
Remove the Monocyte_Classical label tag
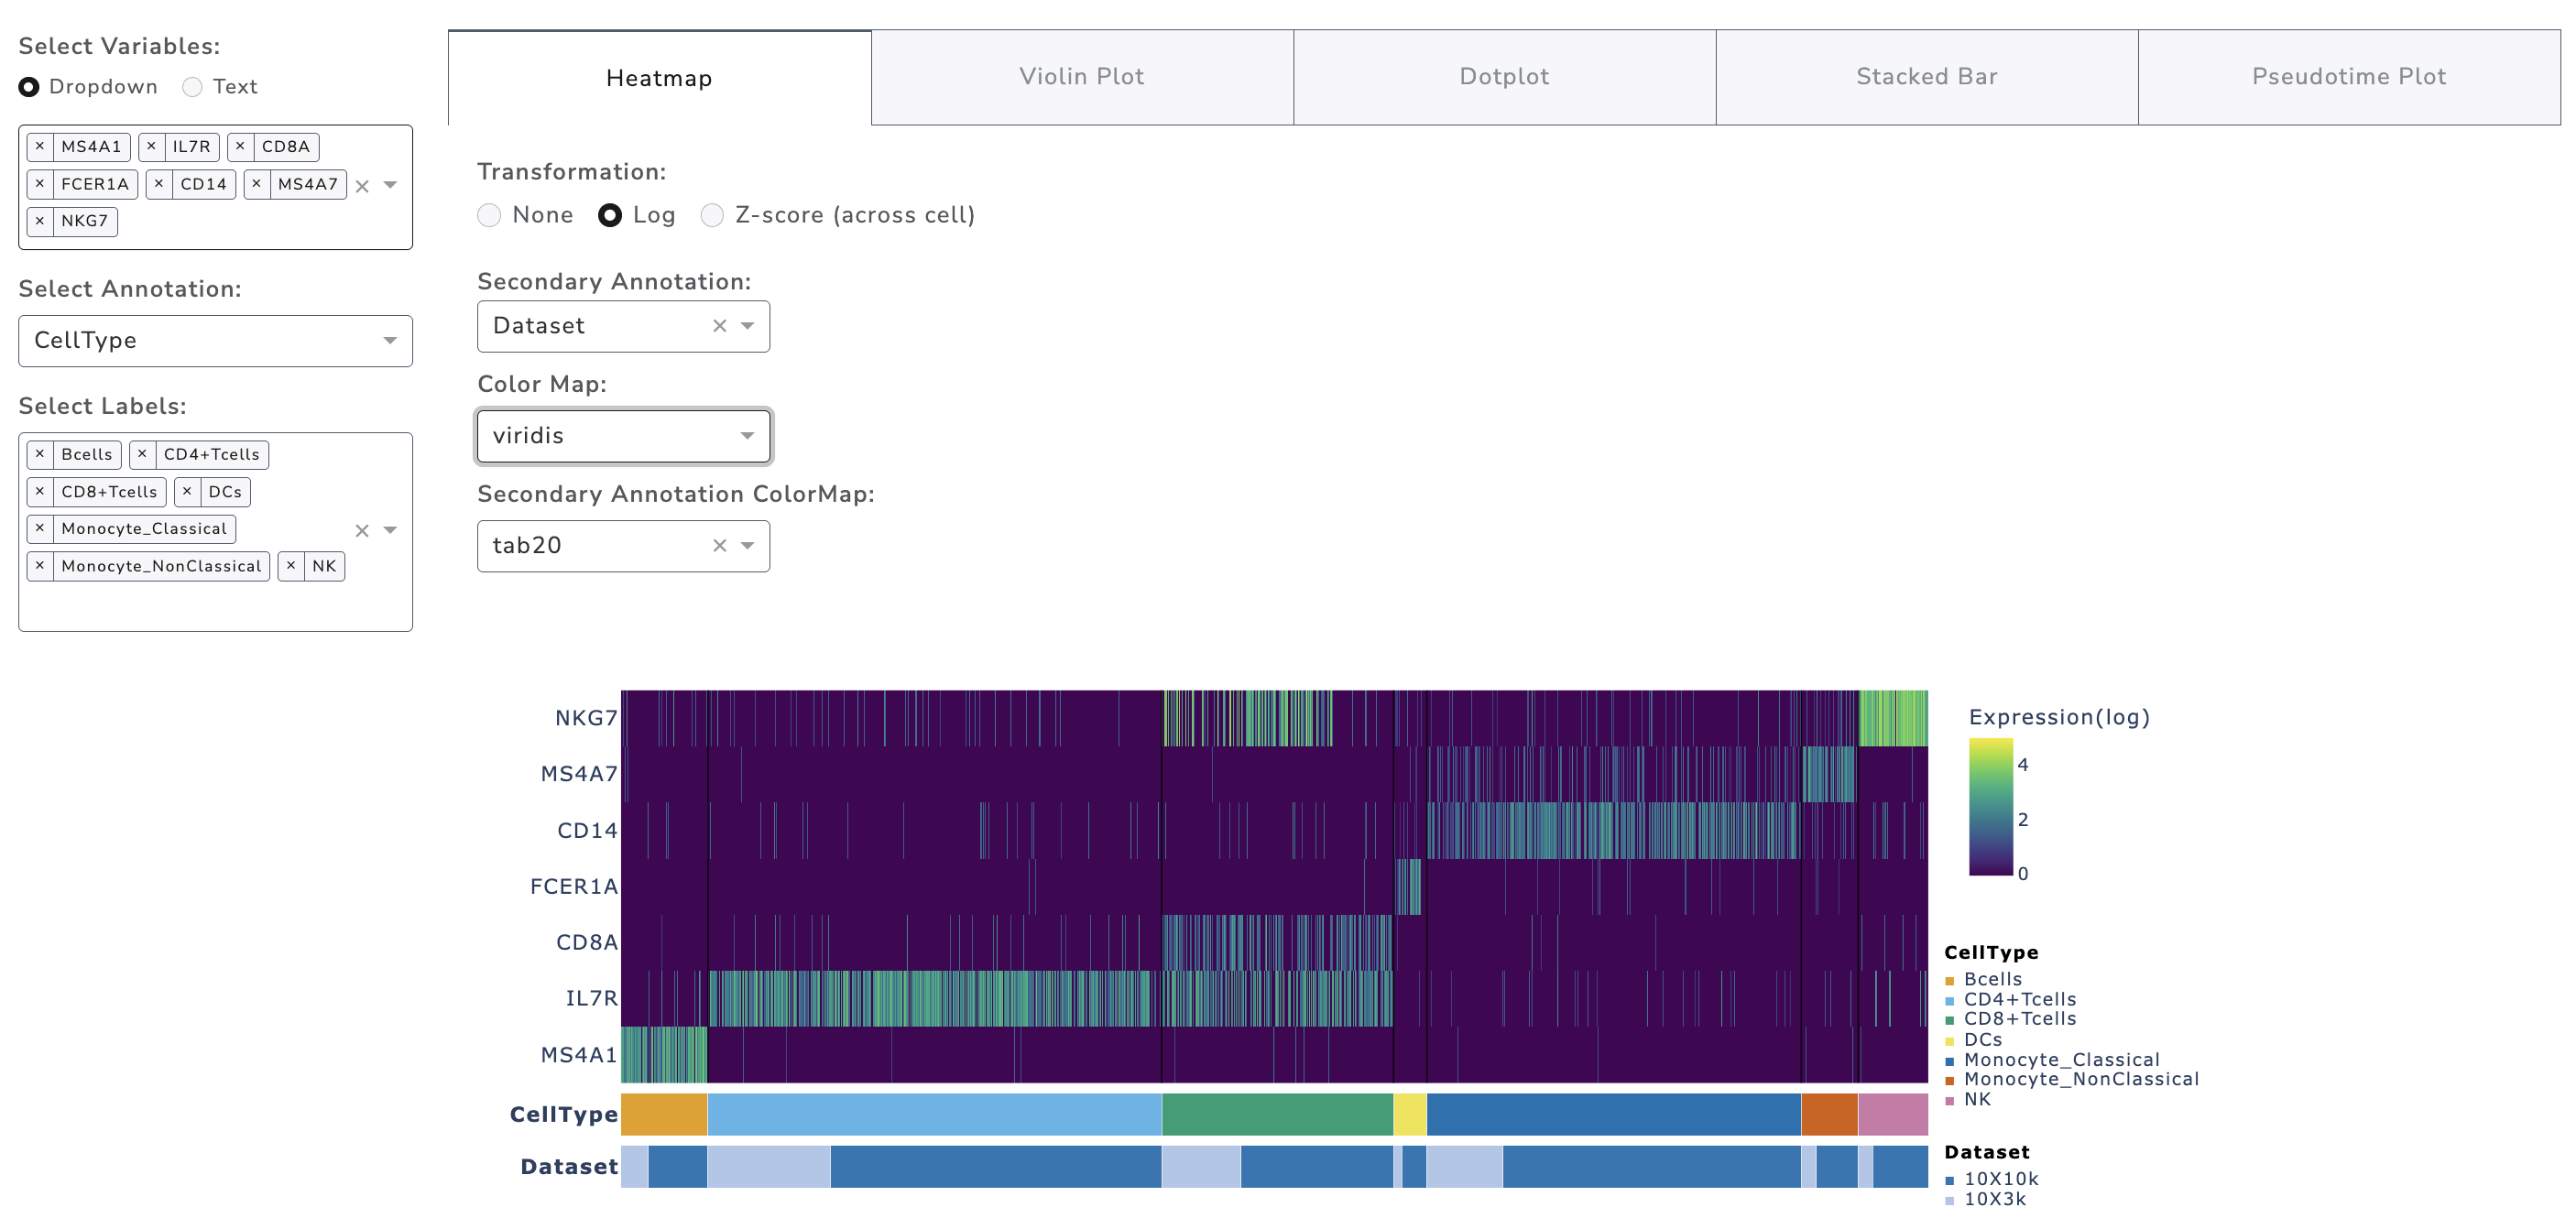pos(40,529)
